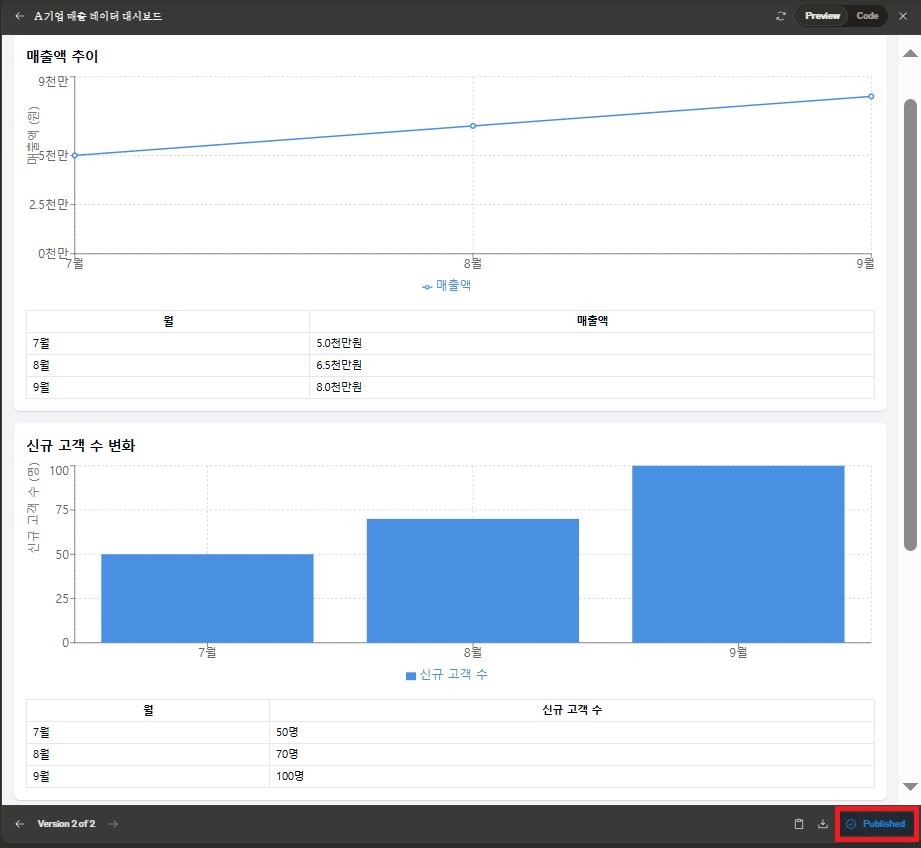Click the back arrow beside dashboard title
The height and width of the screenshot is (848, 921).
pyautogui.click(x=20, y=16)
